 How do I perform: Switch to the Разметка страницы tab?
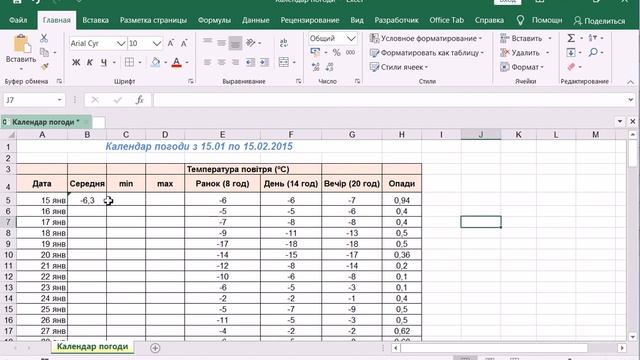click(153, 20)
